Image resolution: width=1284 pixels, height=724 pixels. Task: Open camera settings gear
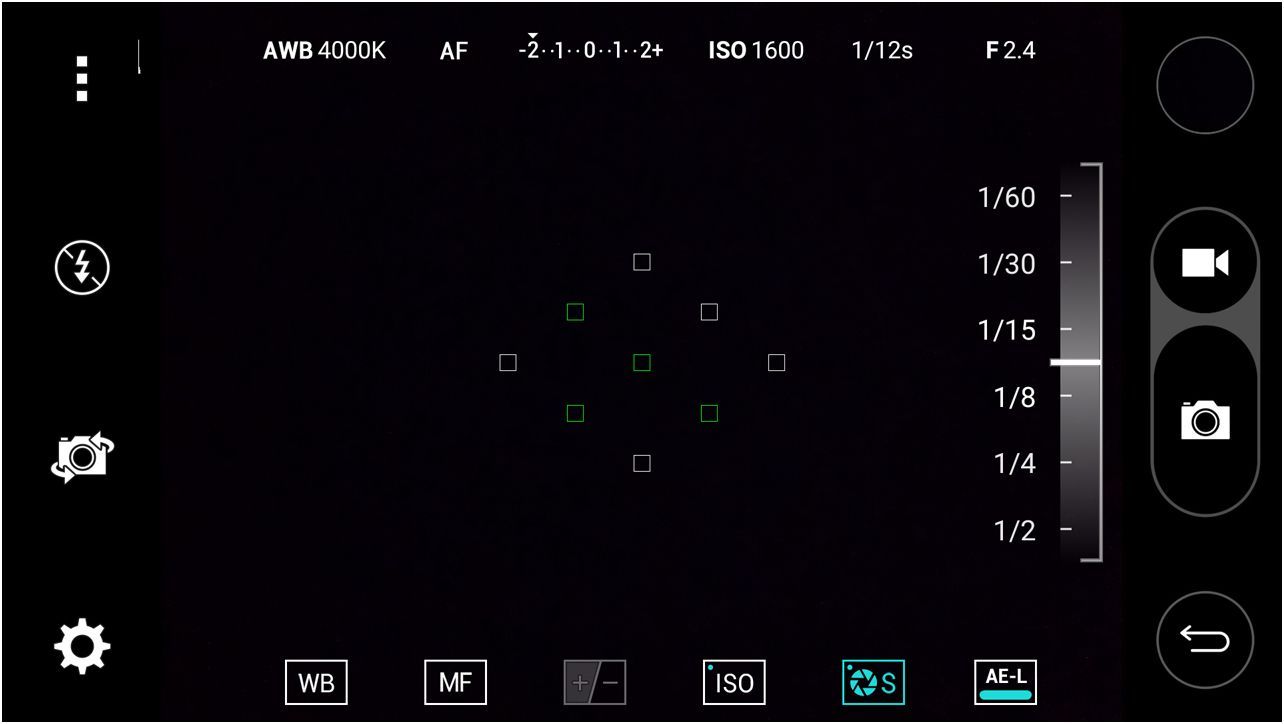point(82,646)
